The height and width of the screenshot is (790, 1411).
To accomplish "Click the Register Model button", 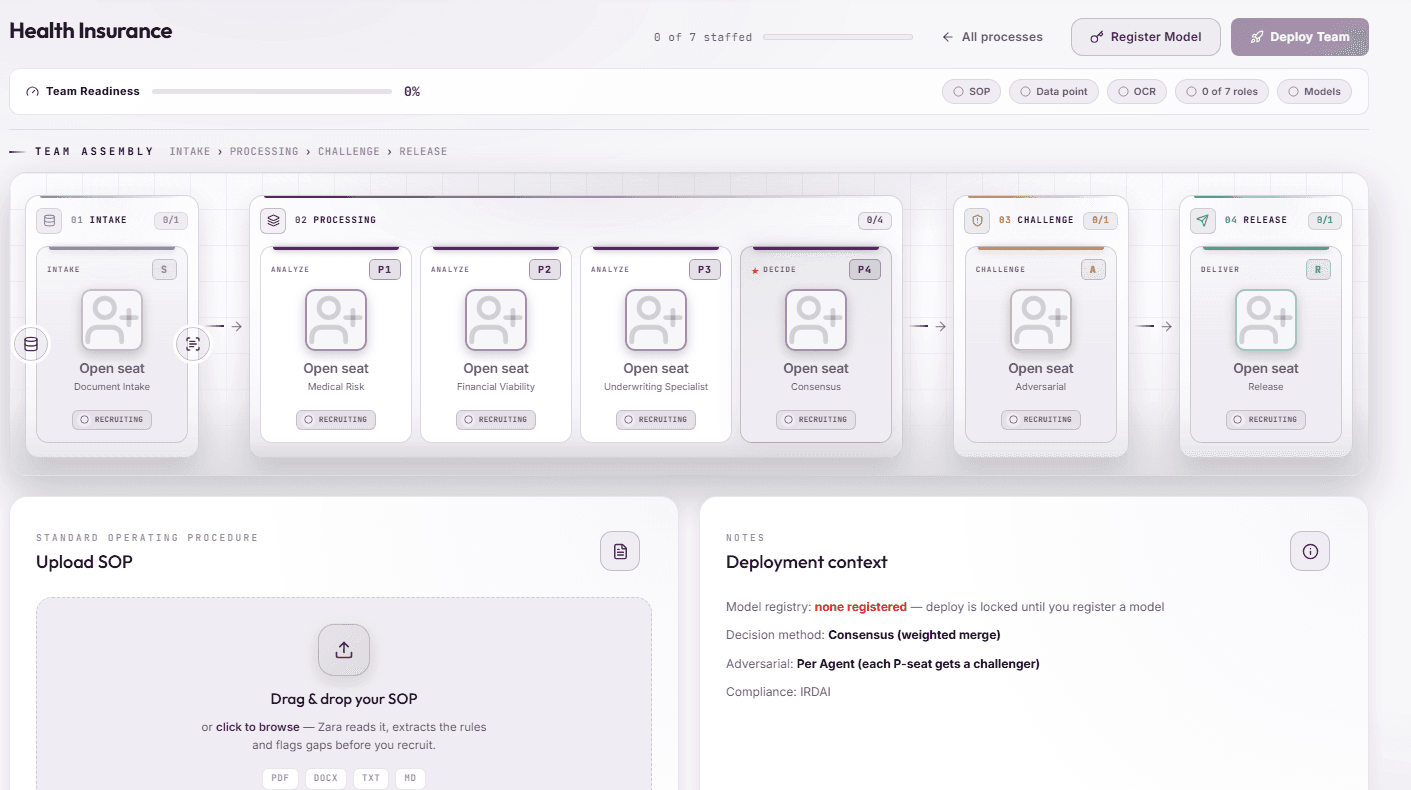I will (x=1146, y=37).
